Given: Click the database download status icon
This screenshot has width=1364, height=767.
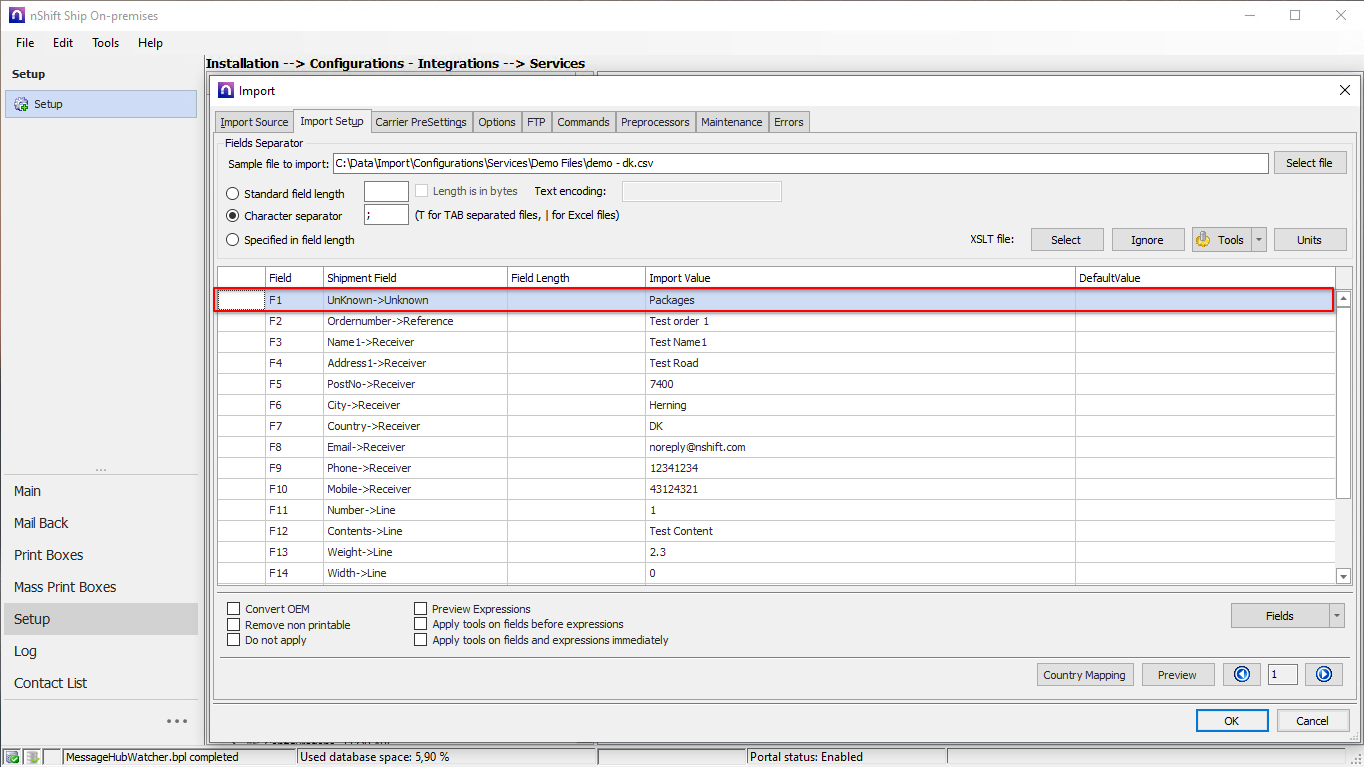Looking at the screenshot, I should click(32, 757).
